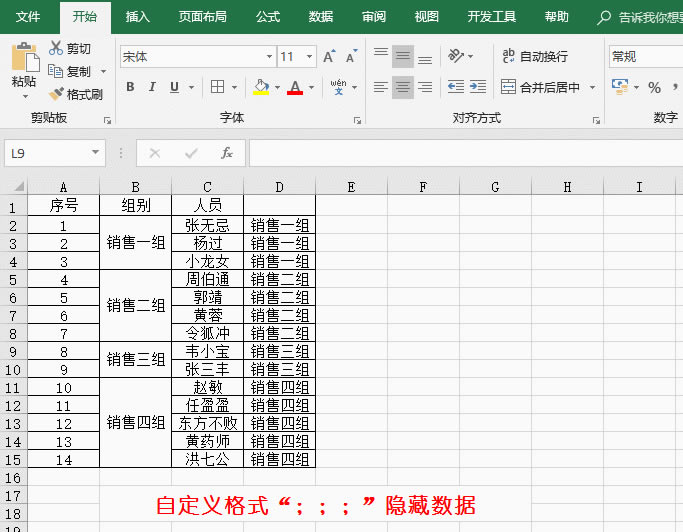Click the Paste clipboard icon

coord(24,57)
